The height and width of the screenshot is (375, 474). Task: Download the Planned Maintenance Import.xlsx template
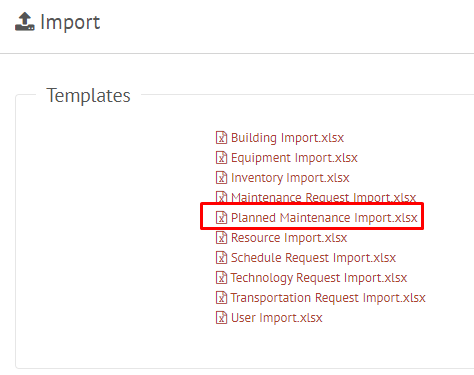pos(324,218)
